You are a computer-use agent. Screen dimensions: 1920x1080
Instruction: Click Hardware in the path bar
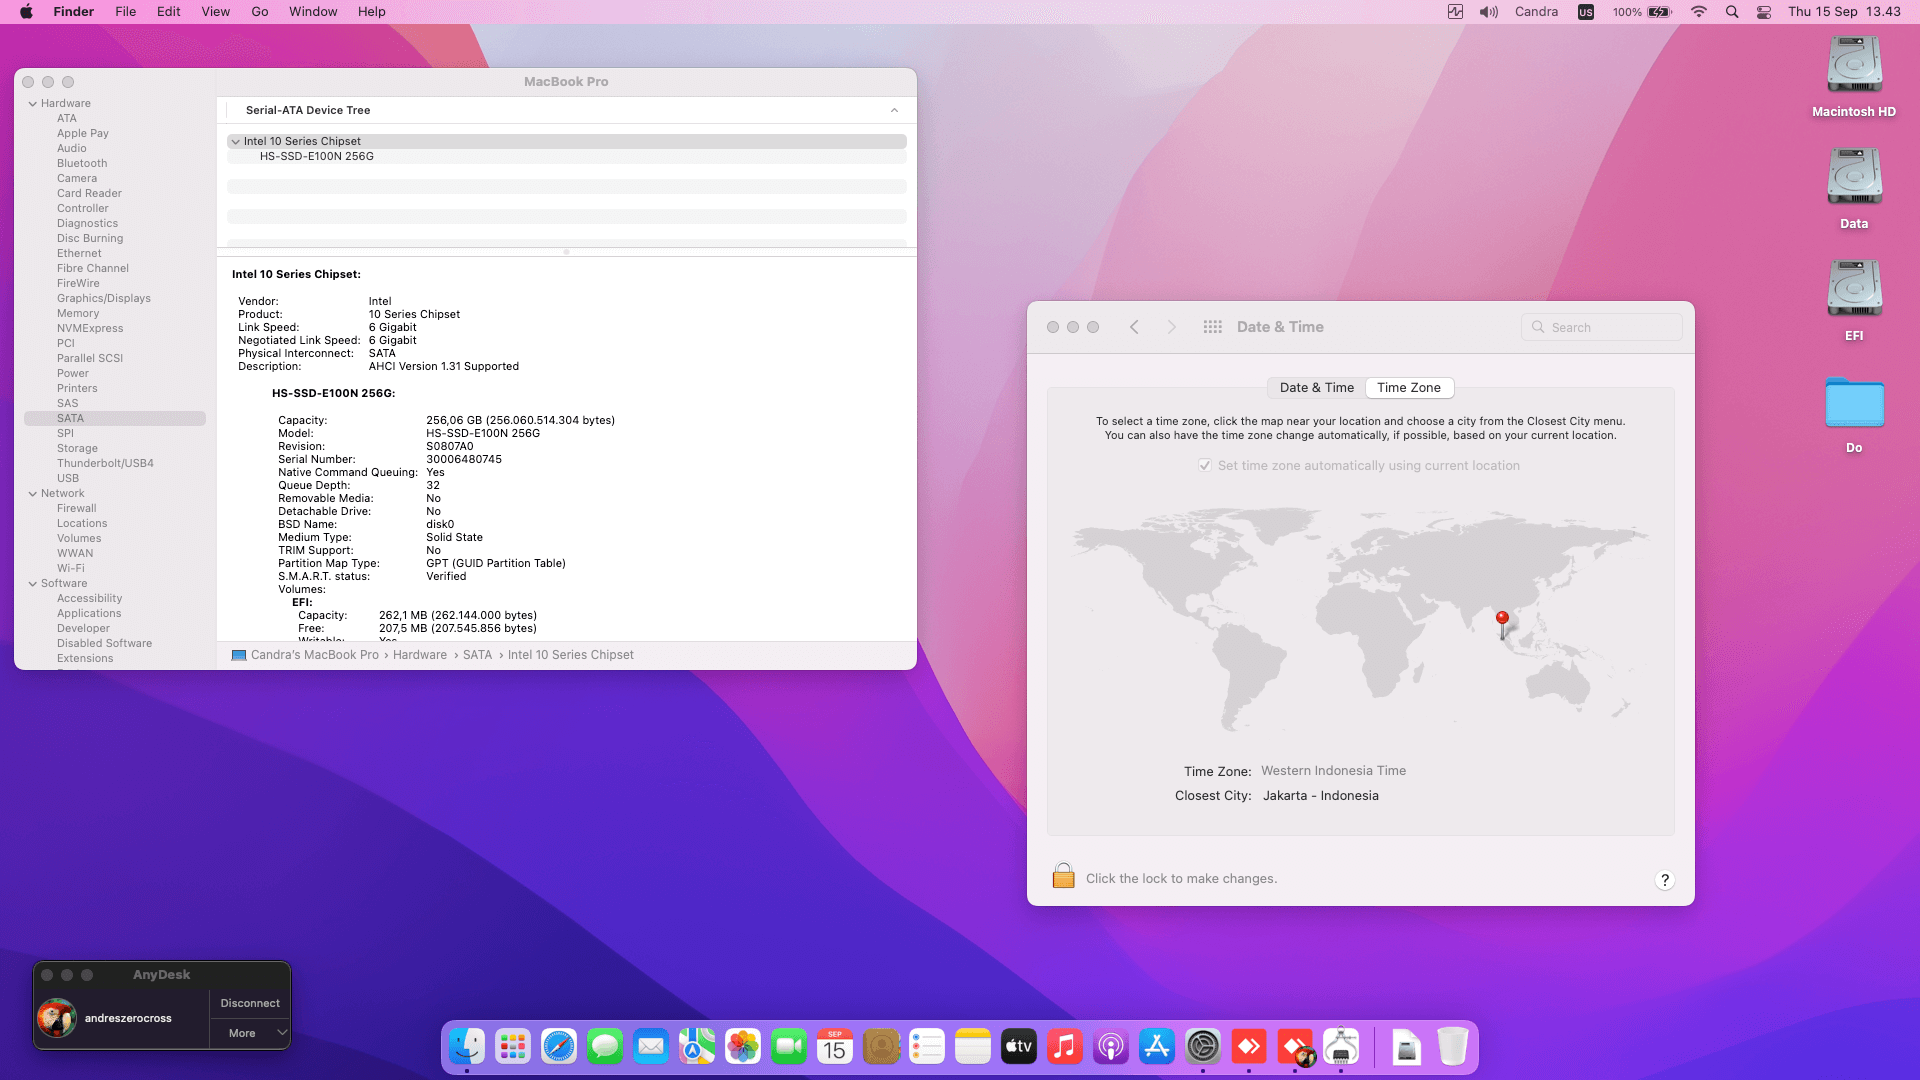coord(420,655)
